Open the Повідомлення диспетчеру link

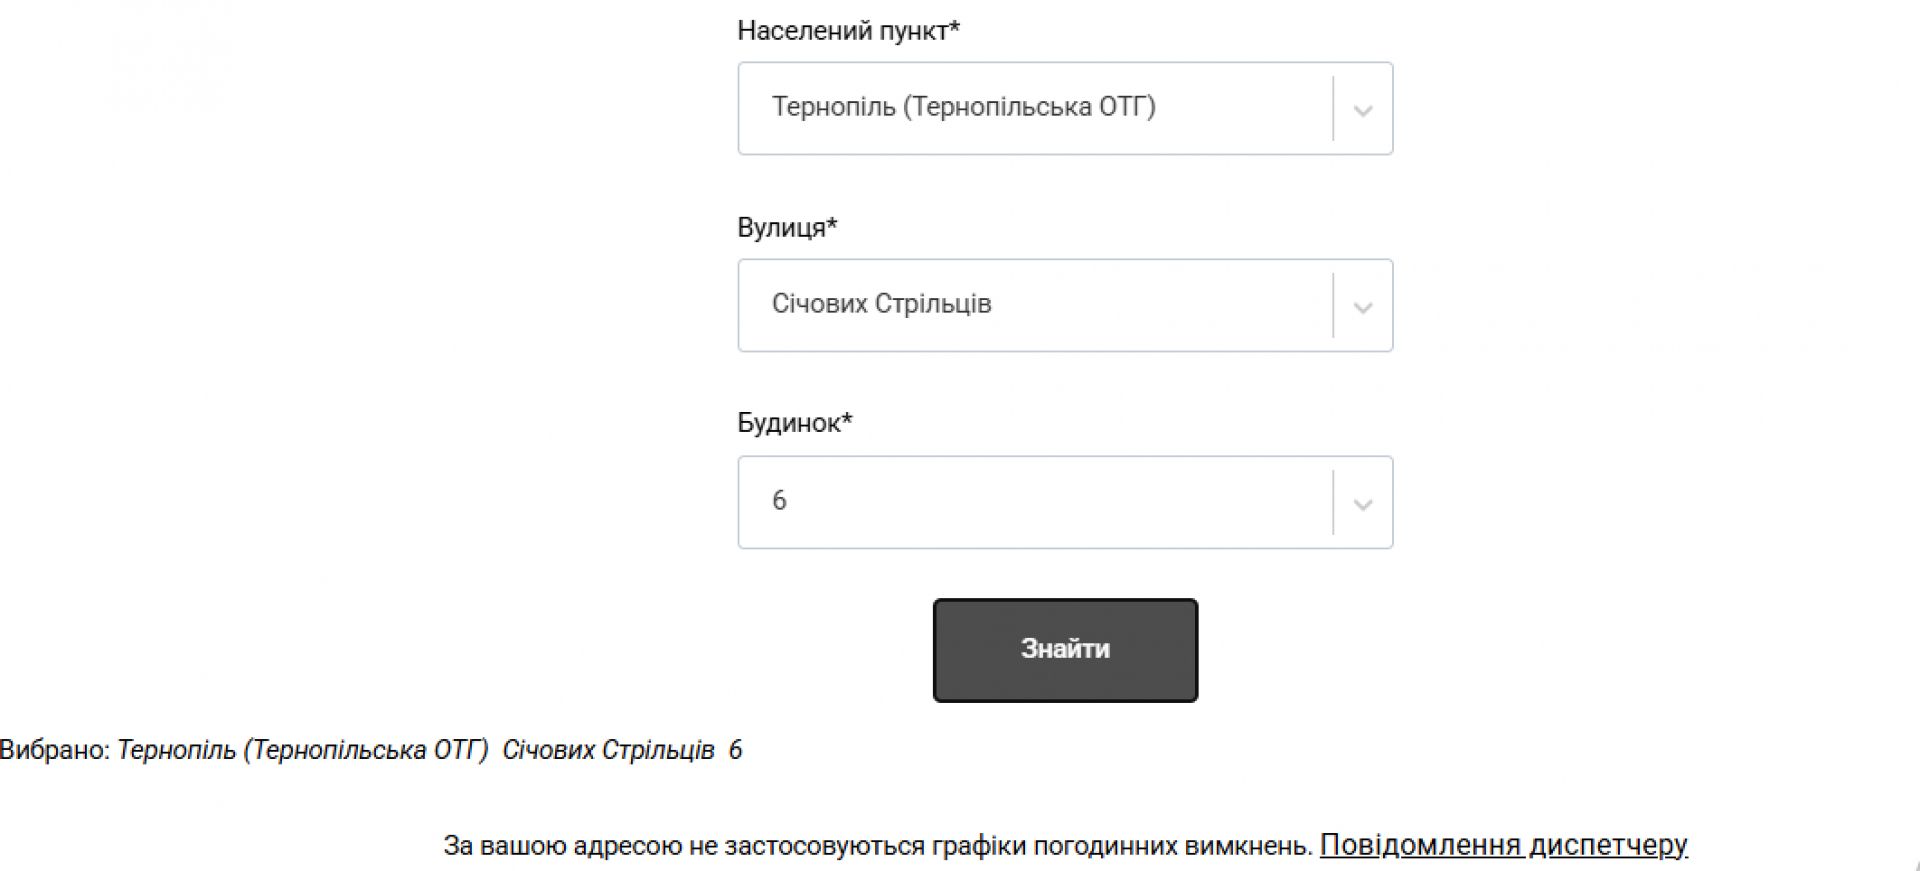1503,845
